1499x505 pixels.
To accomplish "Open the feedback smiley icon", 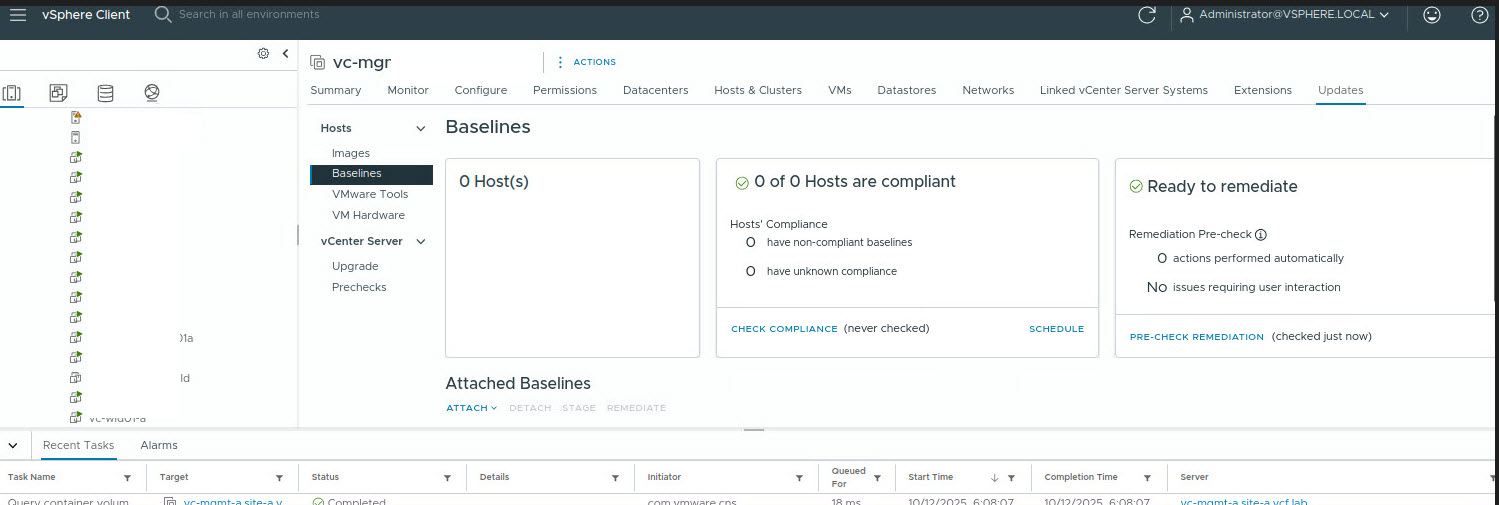I will coord(1432,15).
